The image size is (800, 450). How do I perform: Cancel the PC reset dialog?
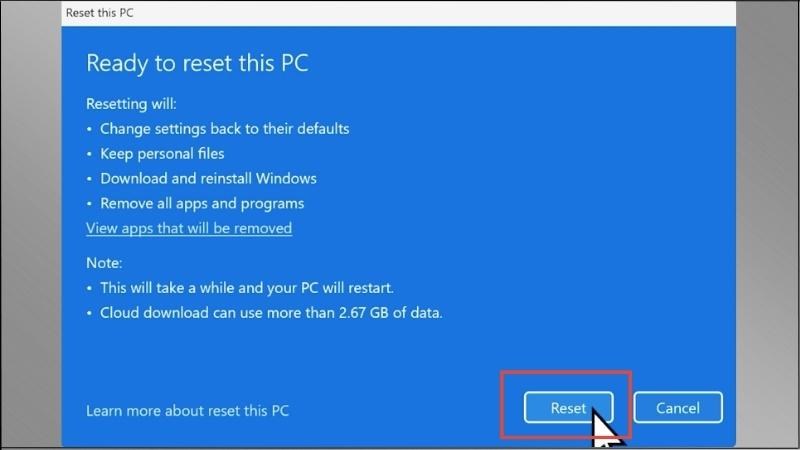[678, 408]
